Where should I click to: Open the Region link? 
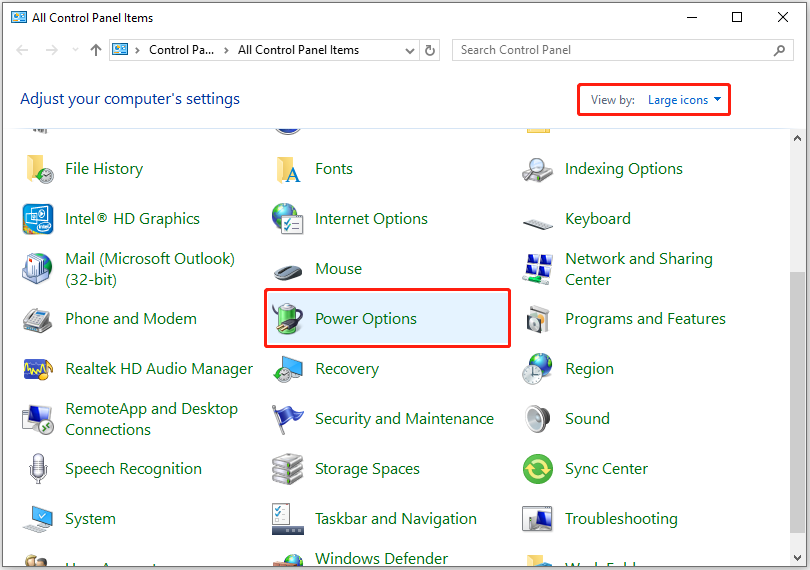(589, 369)
